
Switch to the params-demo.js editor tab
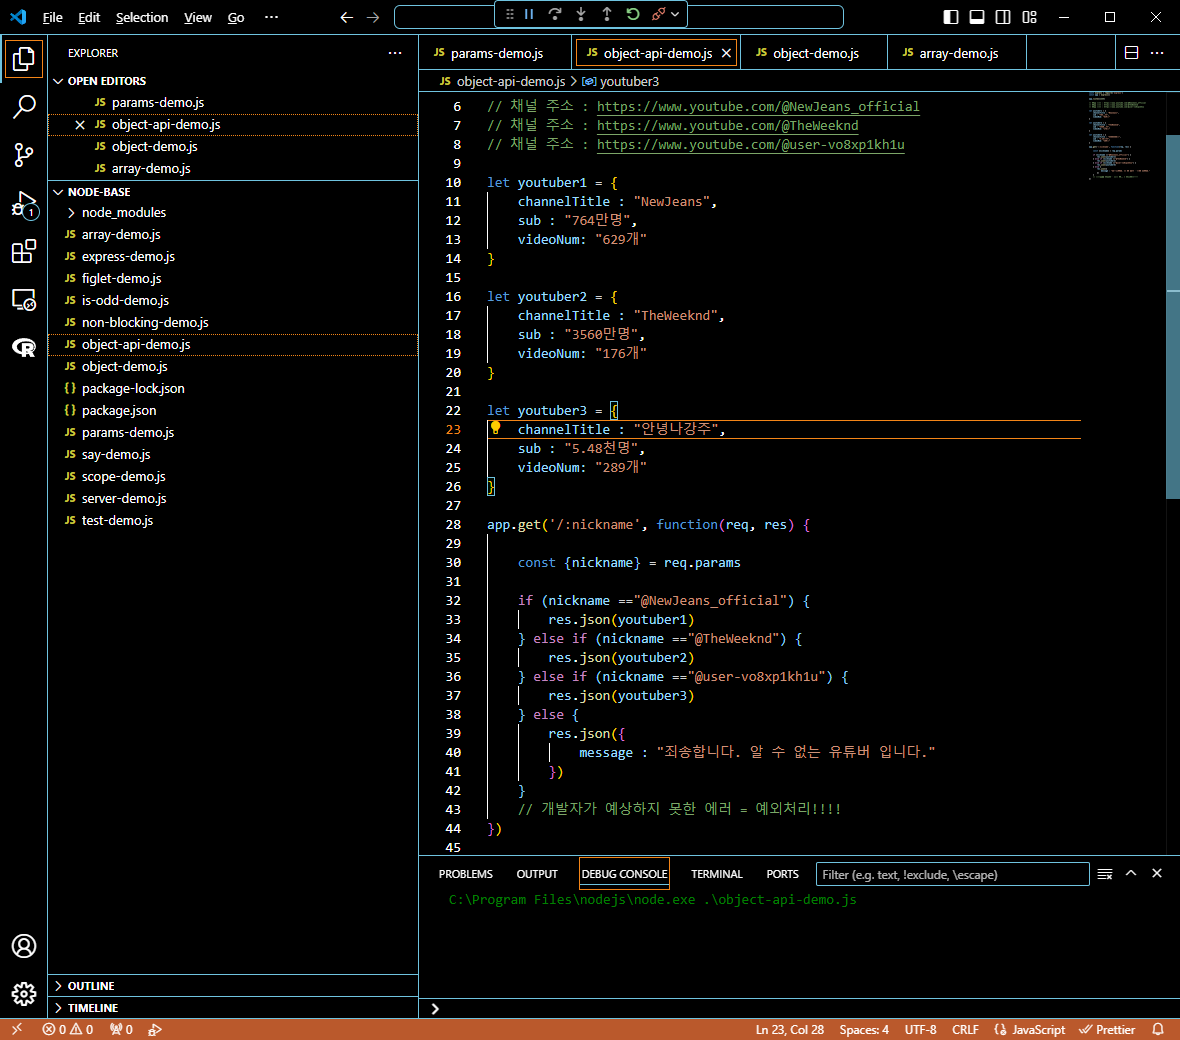(x=495, y=53)
